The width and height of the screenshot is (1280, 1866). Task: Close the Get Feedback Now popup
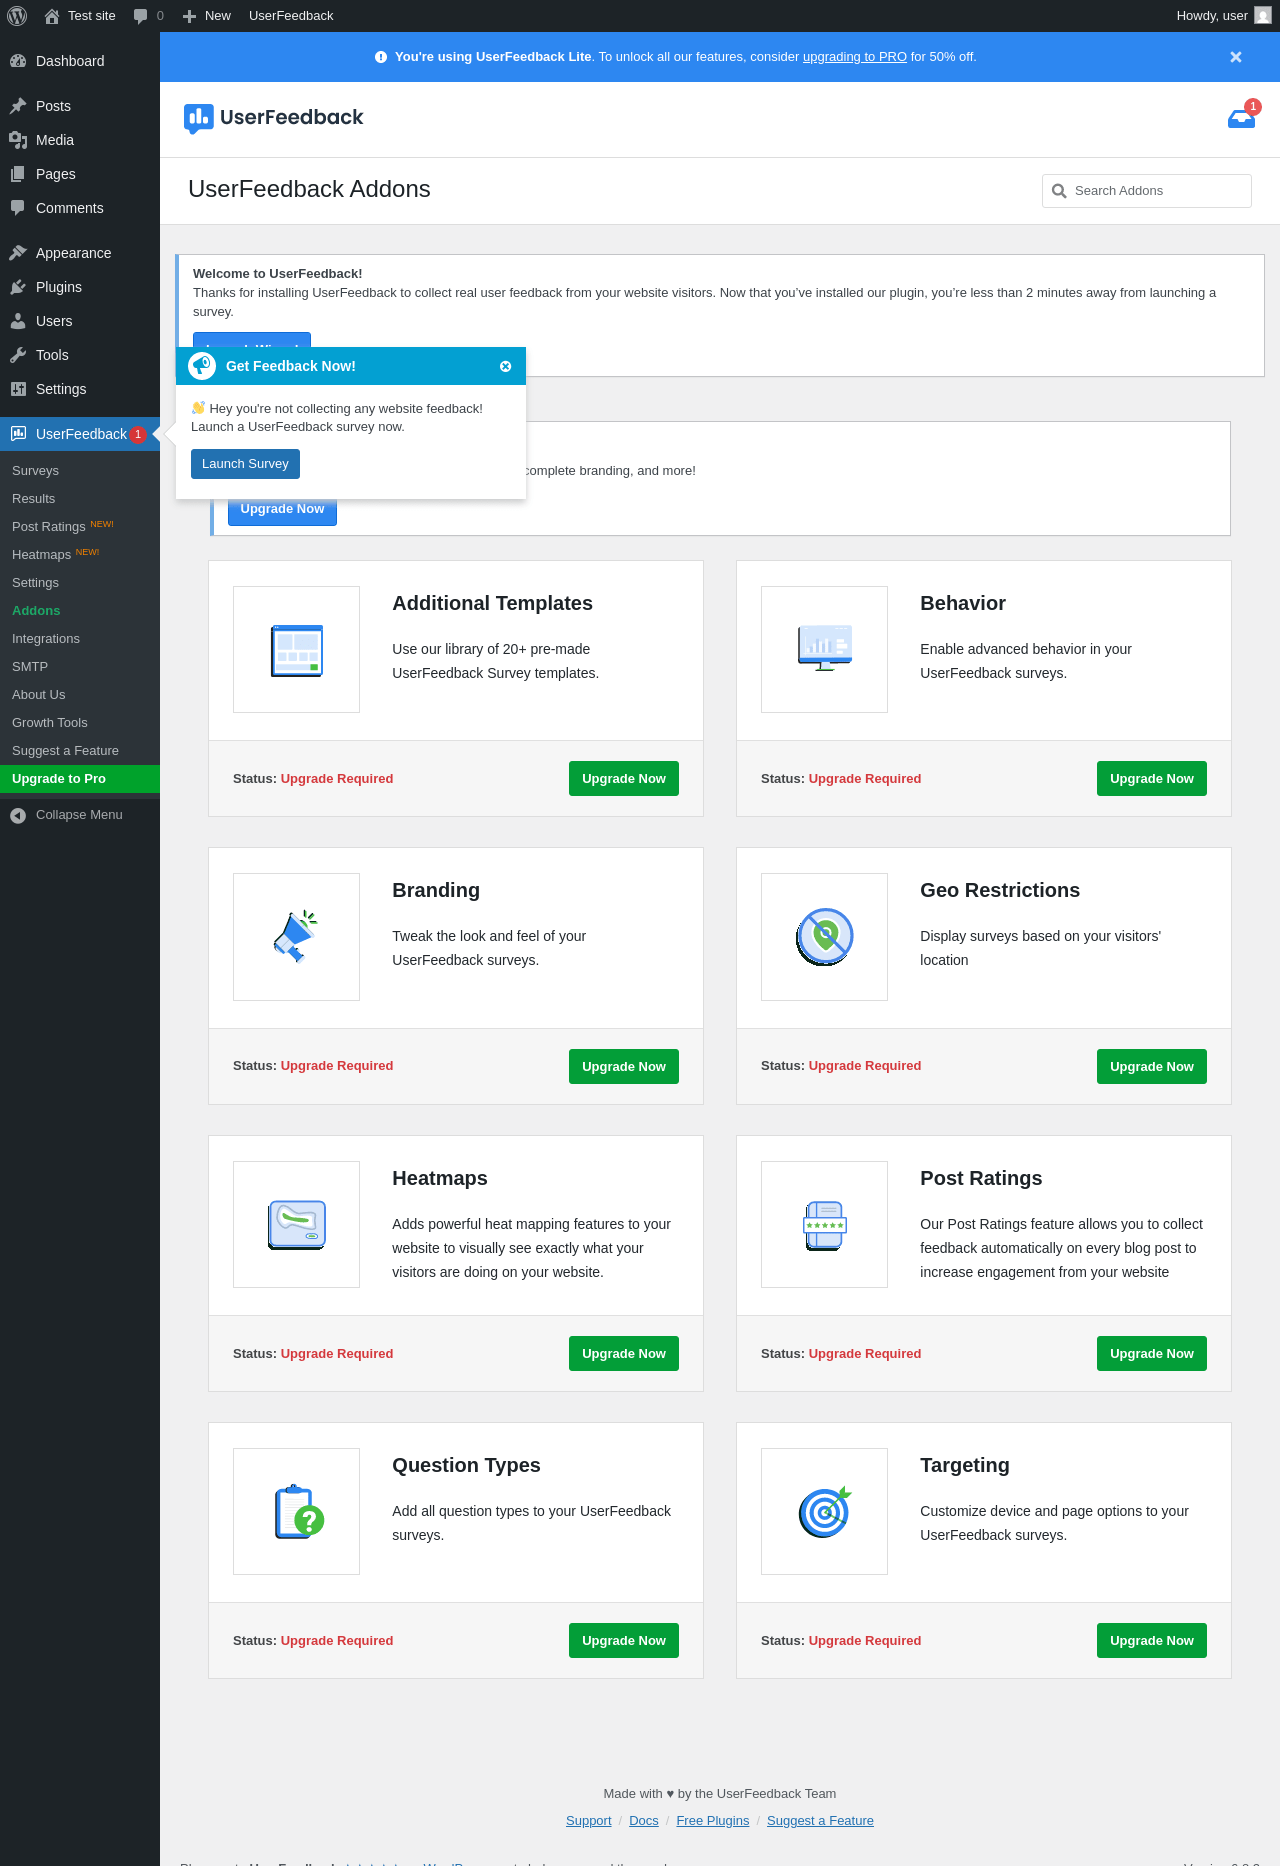pyautogui.click(x=506, y=367)
